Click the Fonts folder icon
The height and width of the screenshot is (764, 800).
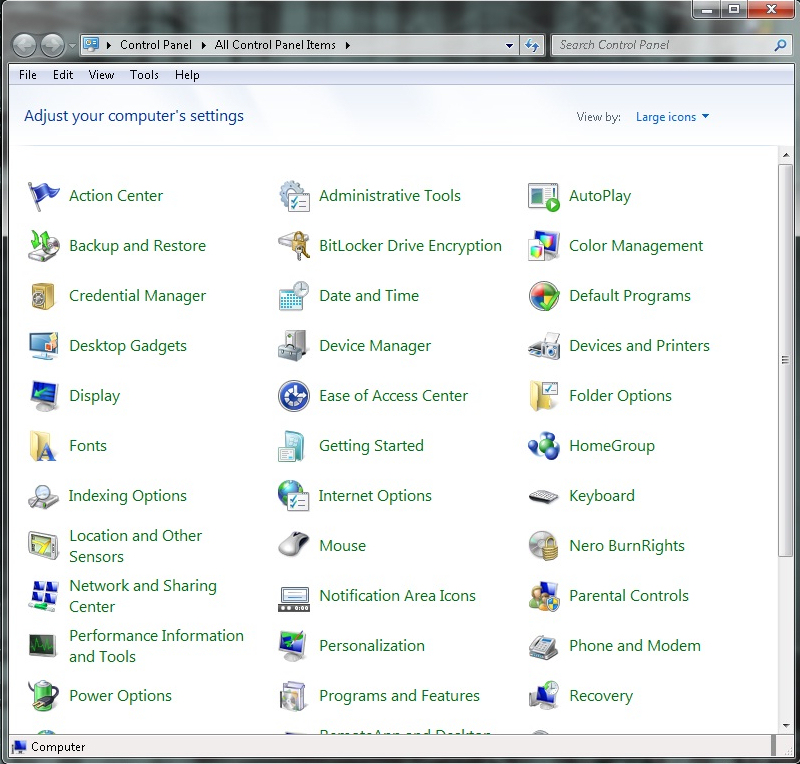pyautogui.click(x=42, y=446)
